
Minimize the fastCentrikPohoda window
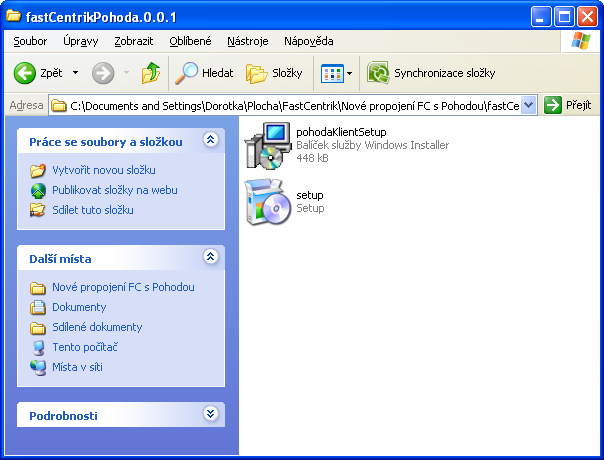[x=540, y=17]
